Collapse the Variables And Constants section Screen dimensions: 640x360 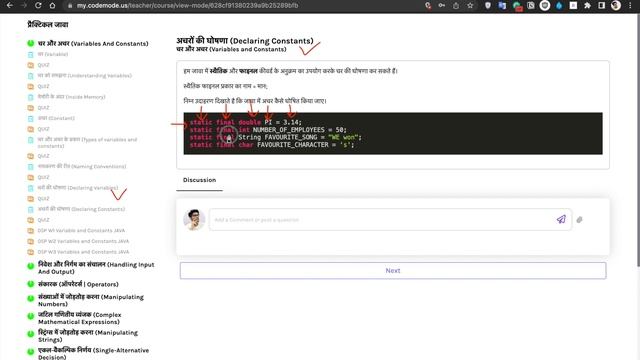pyautogui.click(x=93, y=44)
